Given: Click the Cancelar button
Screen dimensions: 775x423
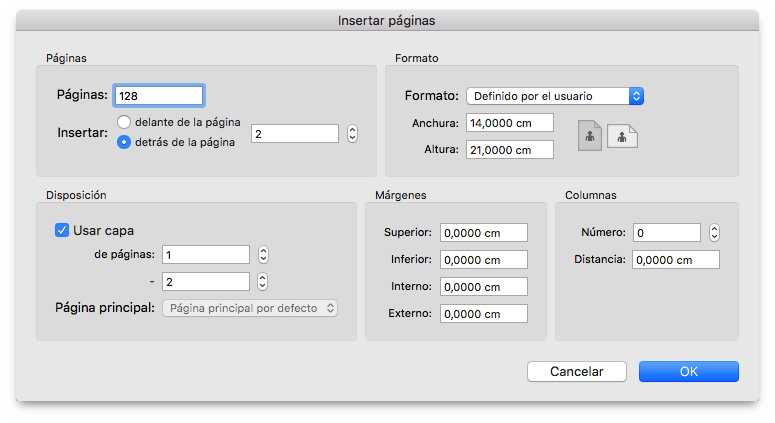Looking at the screenshot, I should tap(577, 372).
